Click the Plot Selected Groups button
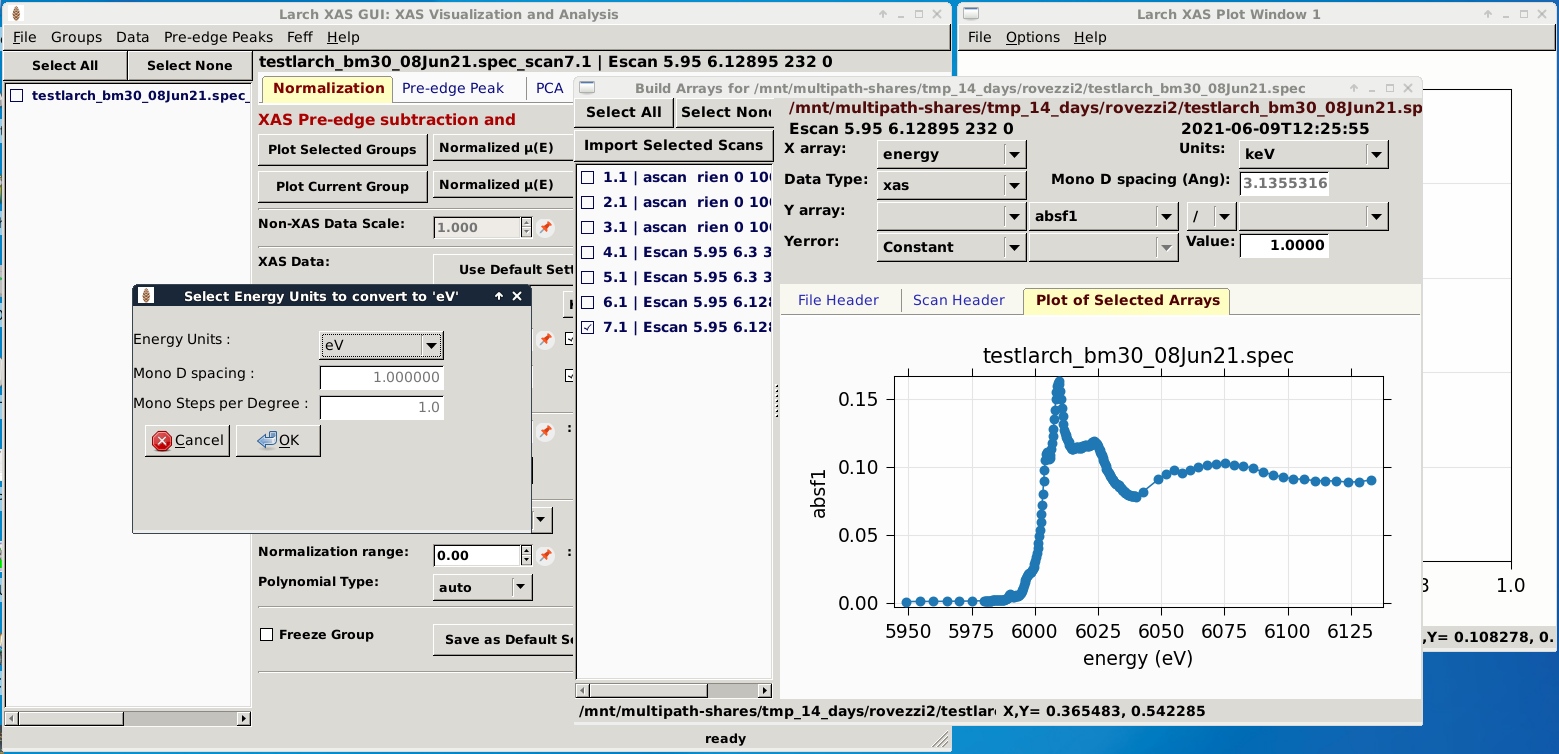1559x754 pixels. pos(342,150)
